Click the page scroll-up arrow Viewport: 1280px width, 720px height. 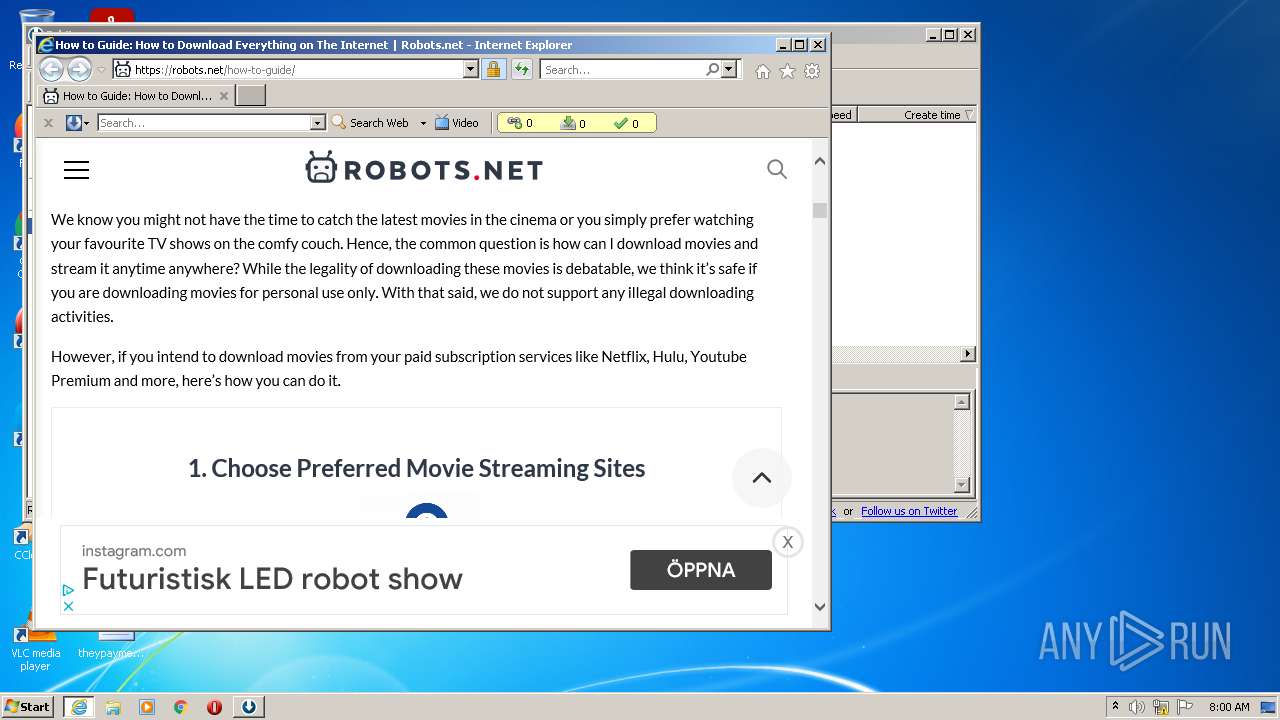820,161
